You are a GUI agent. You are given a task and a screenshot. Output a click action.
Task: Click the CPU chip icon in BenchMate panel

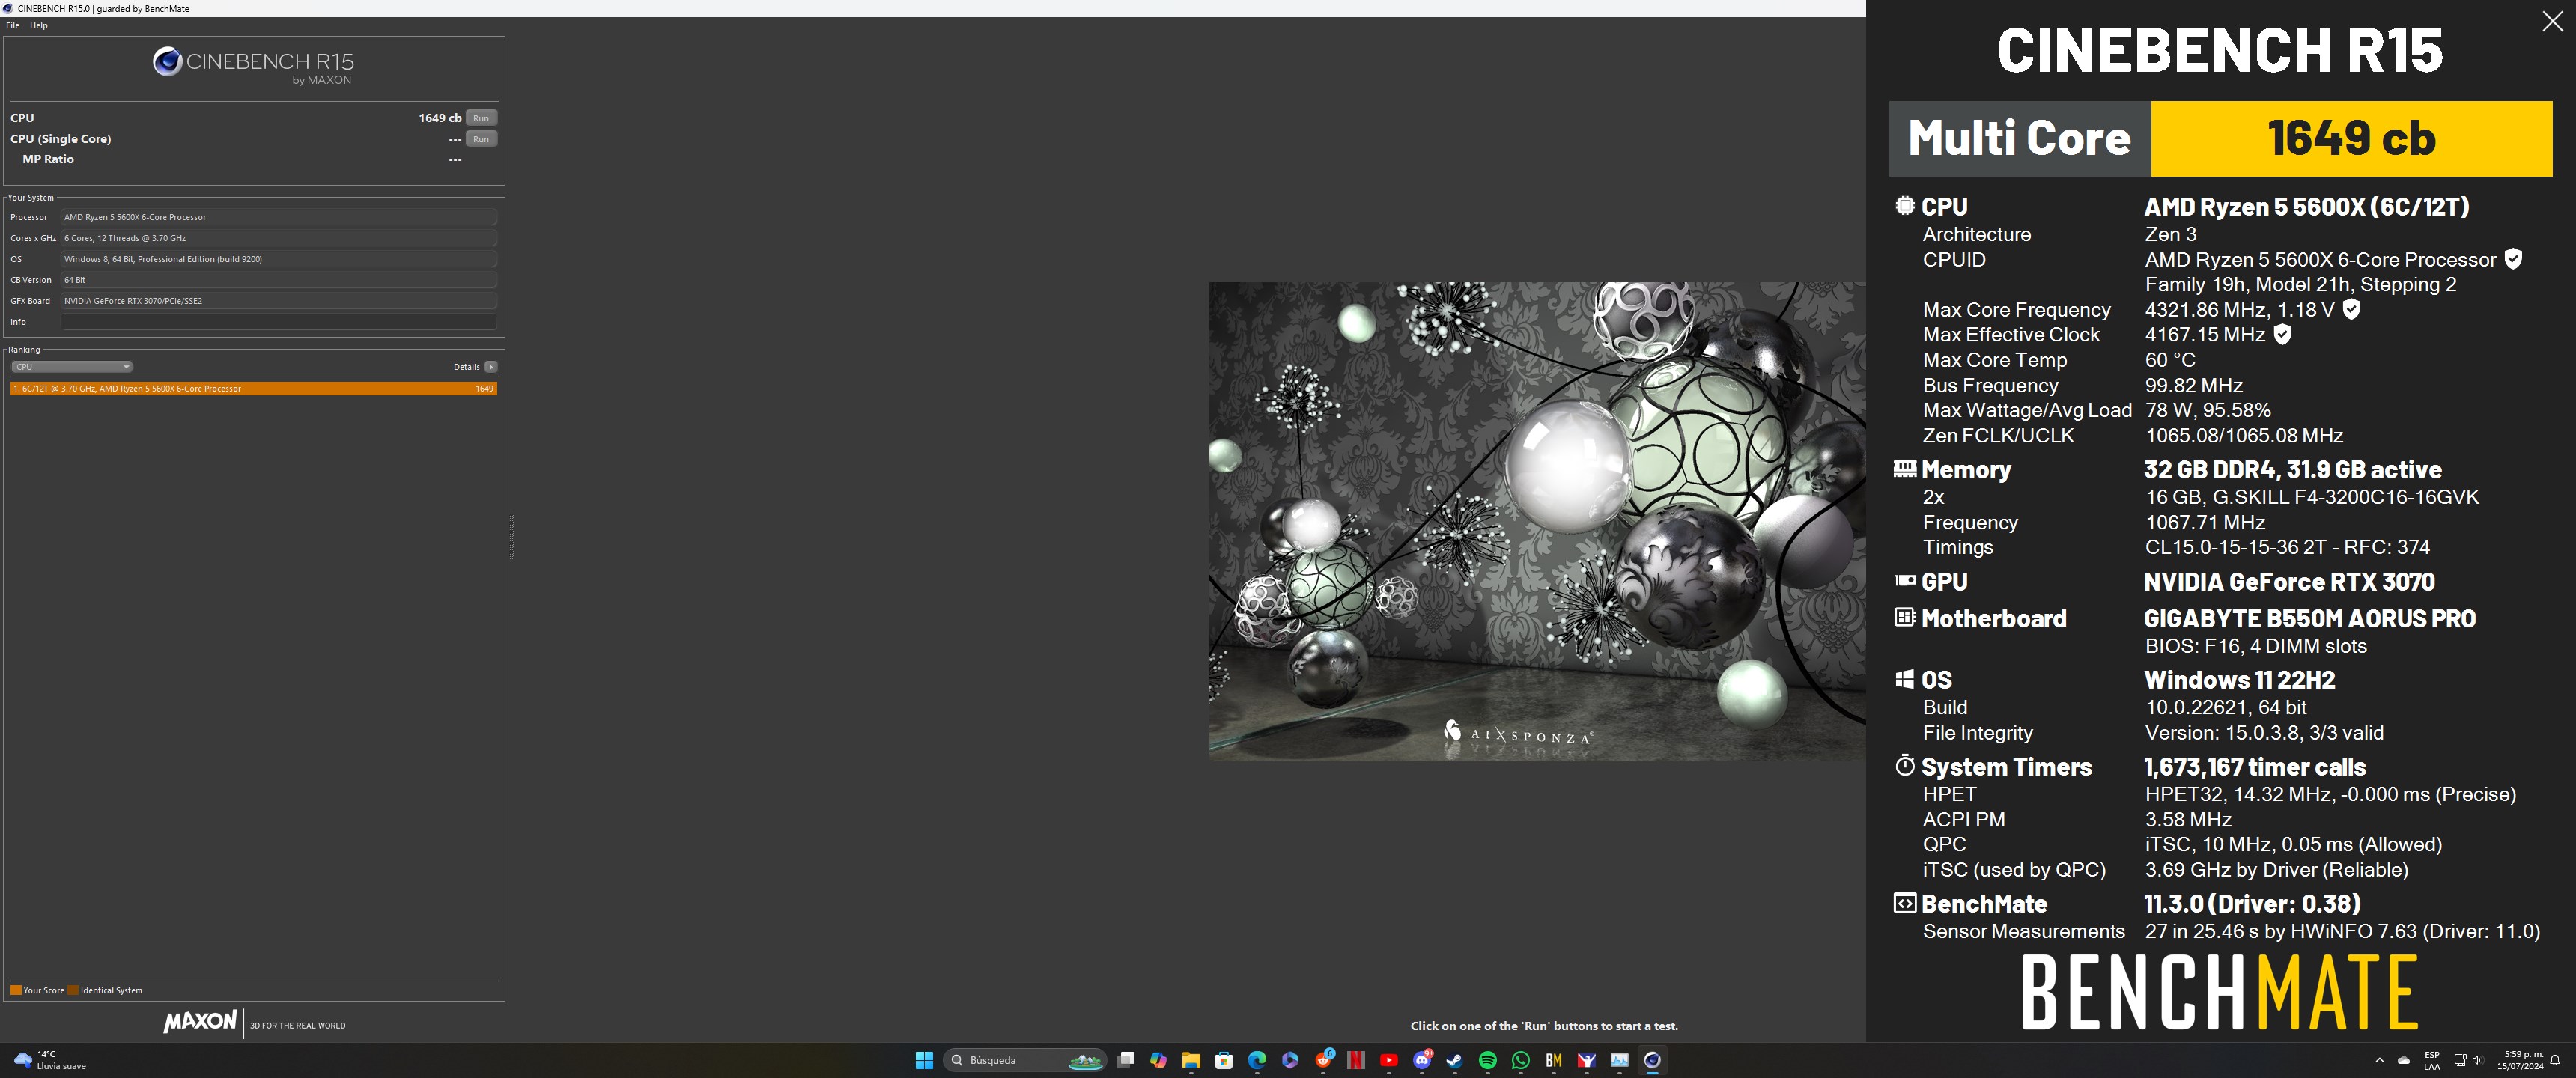(1904, 206)
